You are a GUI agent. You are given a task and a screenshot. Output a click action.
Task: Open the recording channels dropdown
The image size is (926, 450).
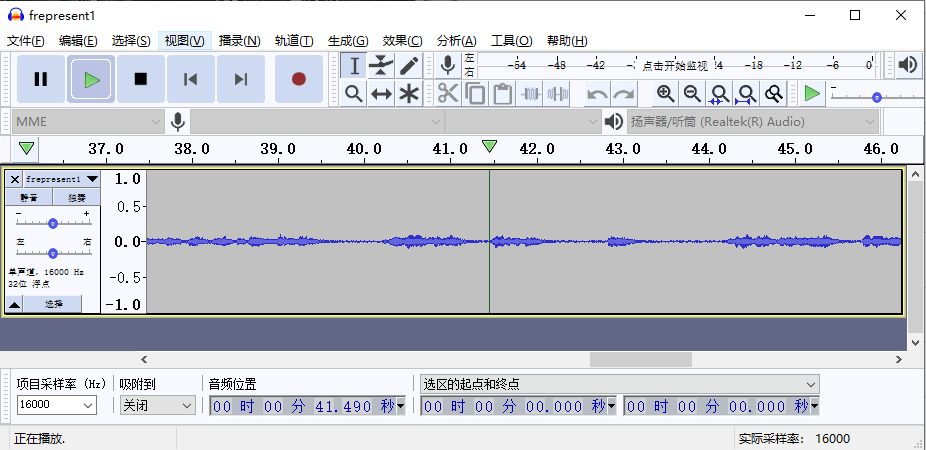pyautogui.click(x=523, y=122)
